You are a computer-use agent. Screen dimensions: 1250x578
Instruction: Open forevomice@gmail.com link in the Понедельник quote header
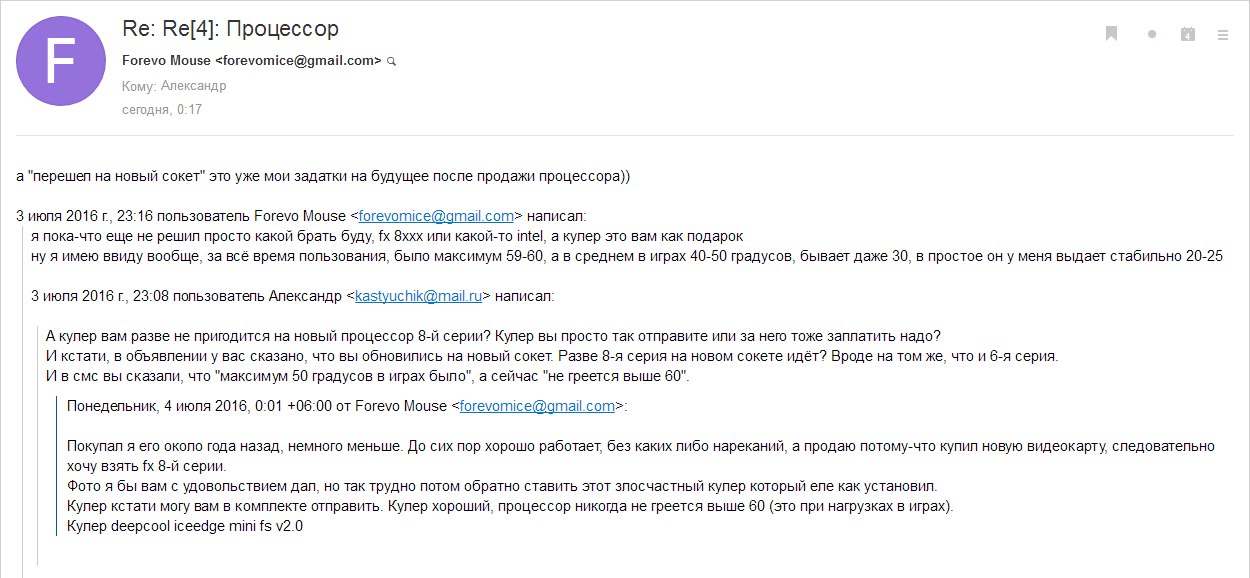click(537, 406)
